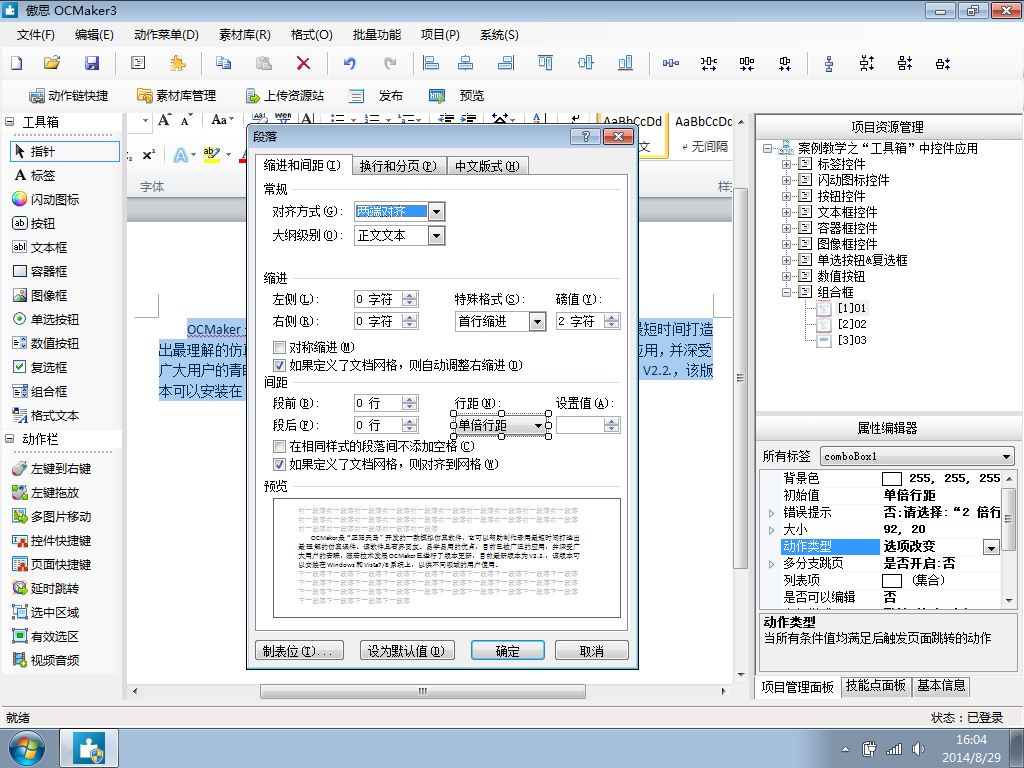Open the 所有标签 comboBox1 dropdown
The height and width of the screenshot is (768, 1024).
(x=1007, y=456)
